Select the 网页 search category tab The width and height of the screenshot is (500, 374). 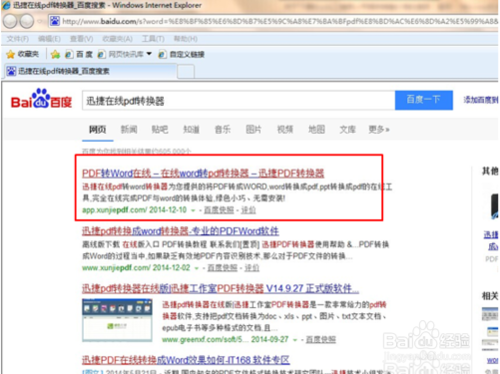pos(97,129)
